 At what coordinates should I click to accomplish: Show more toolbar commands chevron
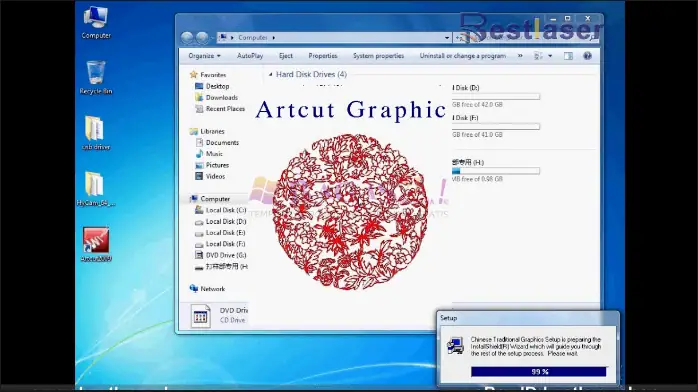point(520,56)
